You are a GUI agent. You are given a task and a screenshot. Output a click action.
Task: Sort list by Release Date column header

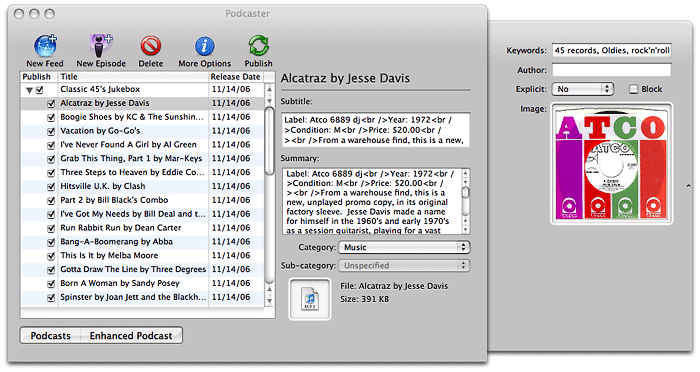[236, 77]
